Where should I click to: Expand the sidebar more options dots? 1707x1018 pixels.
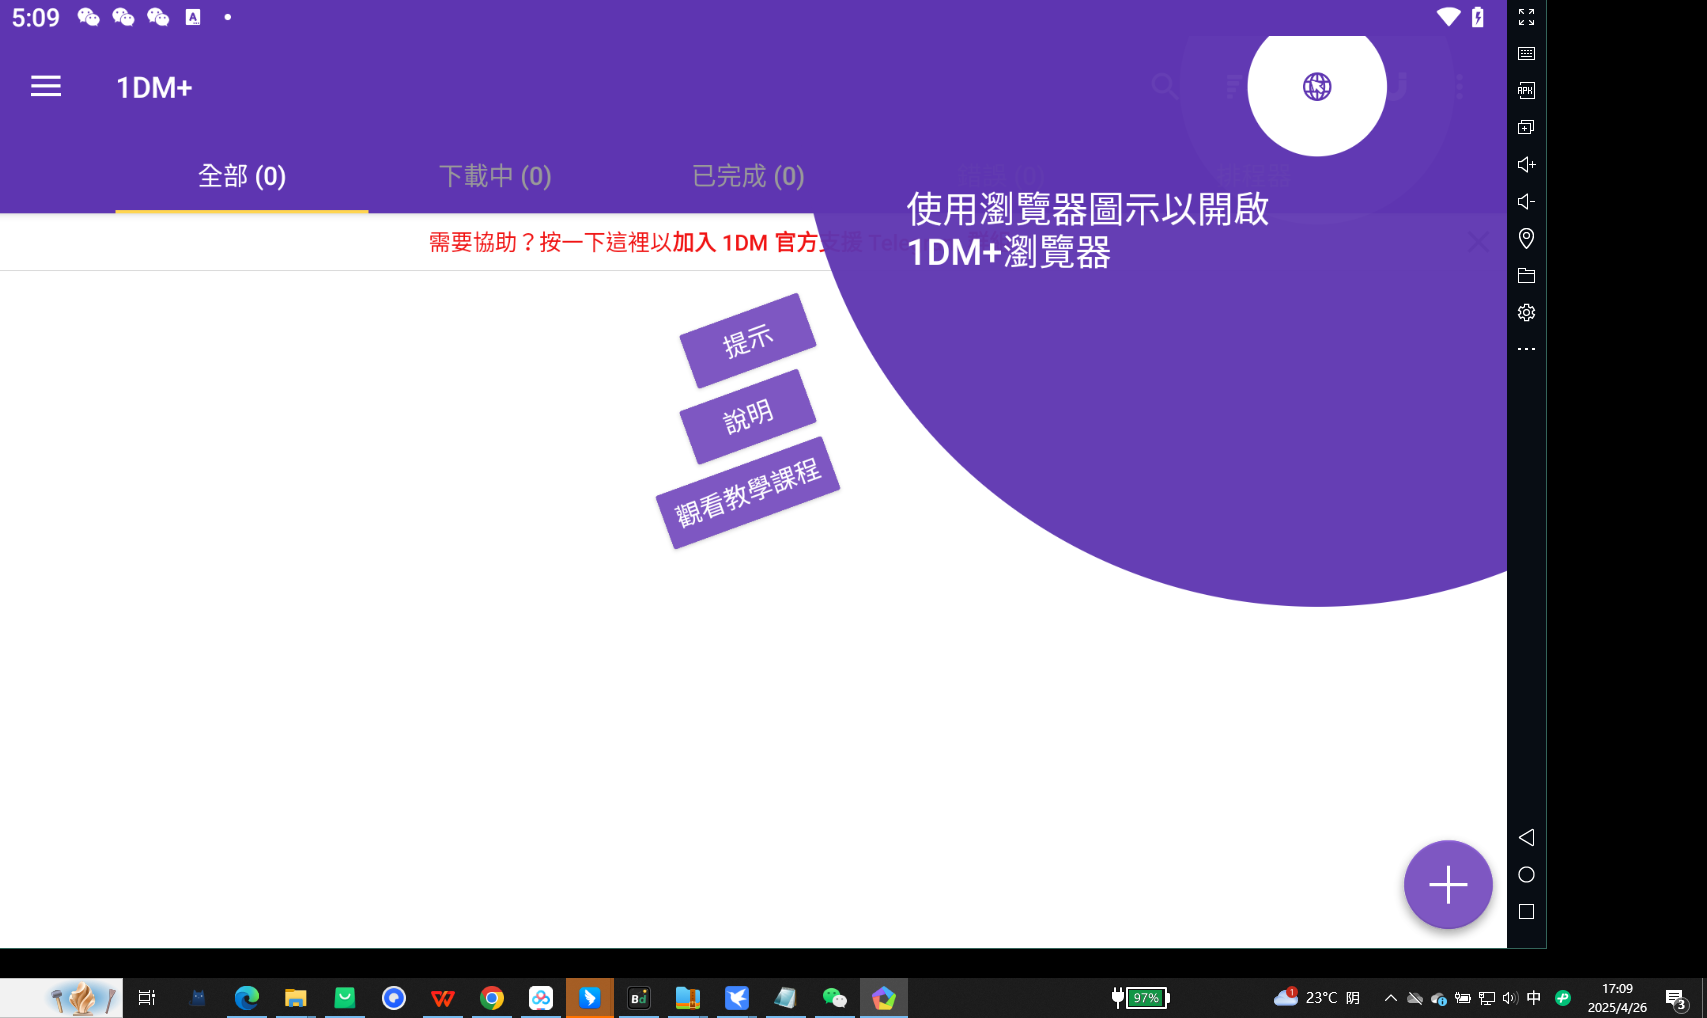1526,349
